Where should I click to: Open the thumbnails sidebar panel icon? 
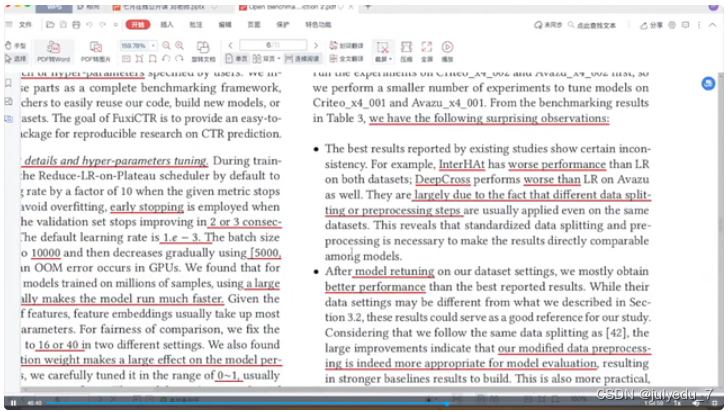point(8,101)
